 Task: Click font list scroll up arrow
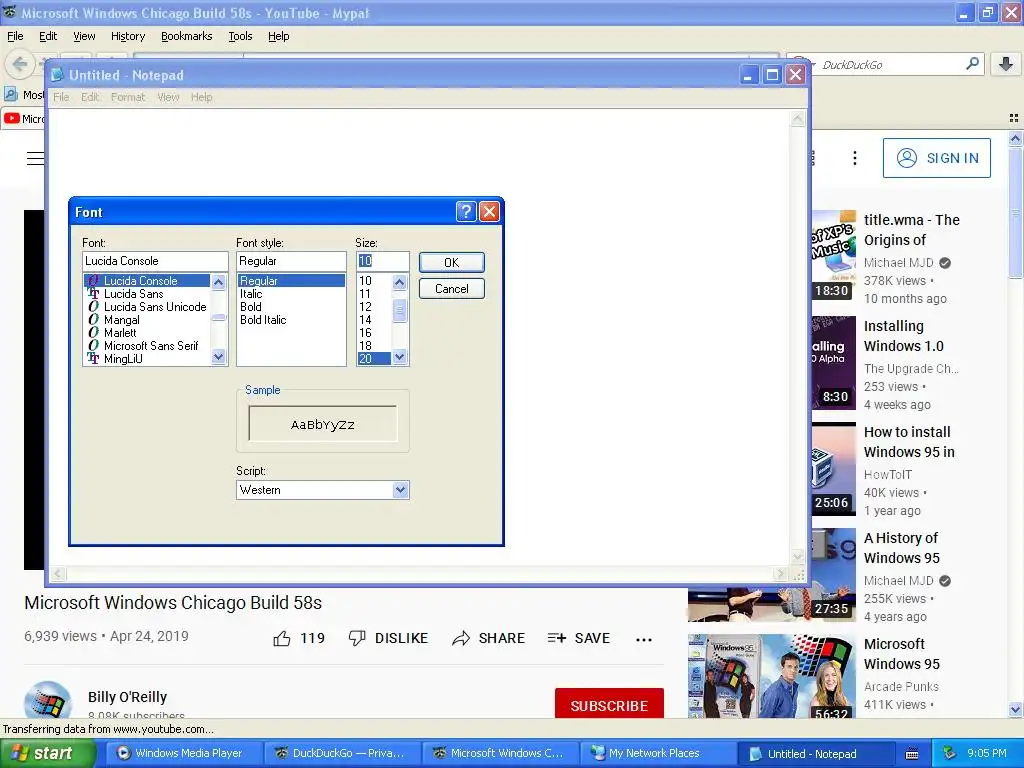(x=219, y=282)
